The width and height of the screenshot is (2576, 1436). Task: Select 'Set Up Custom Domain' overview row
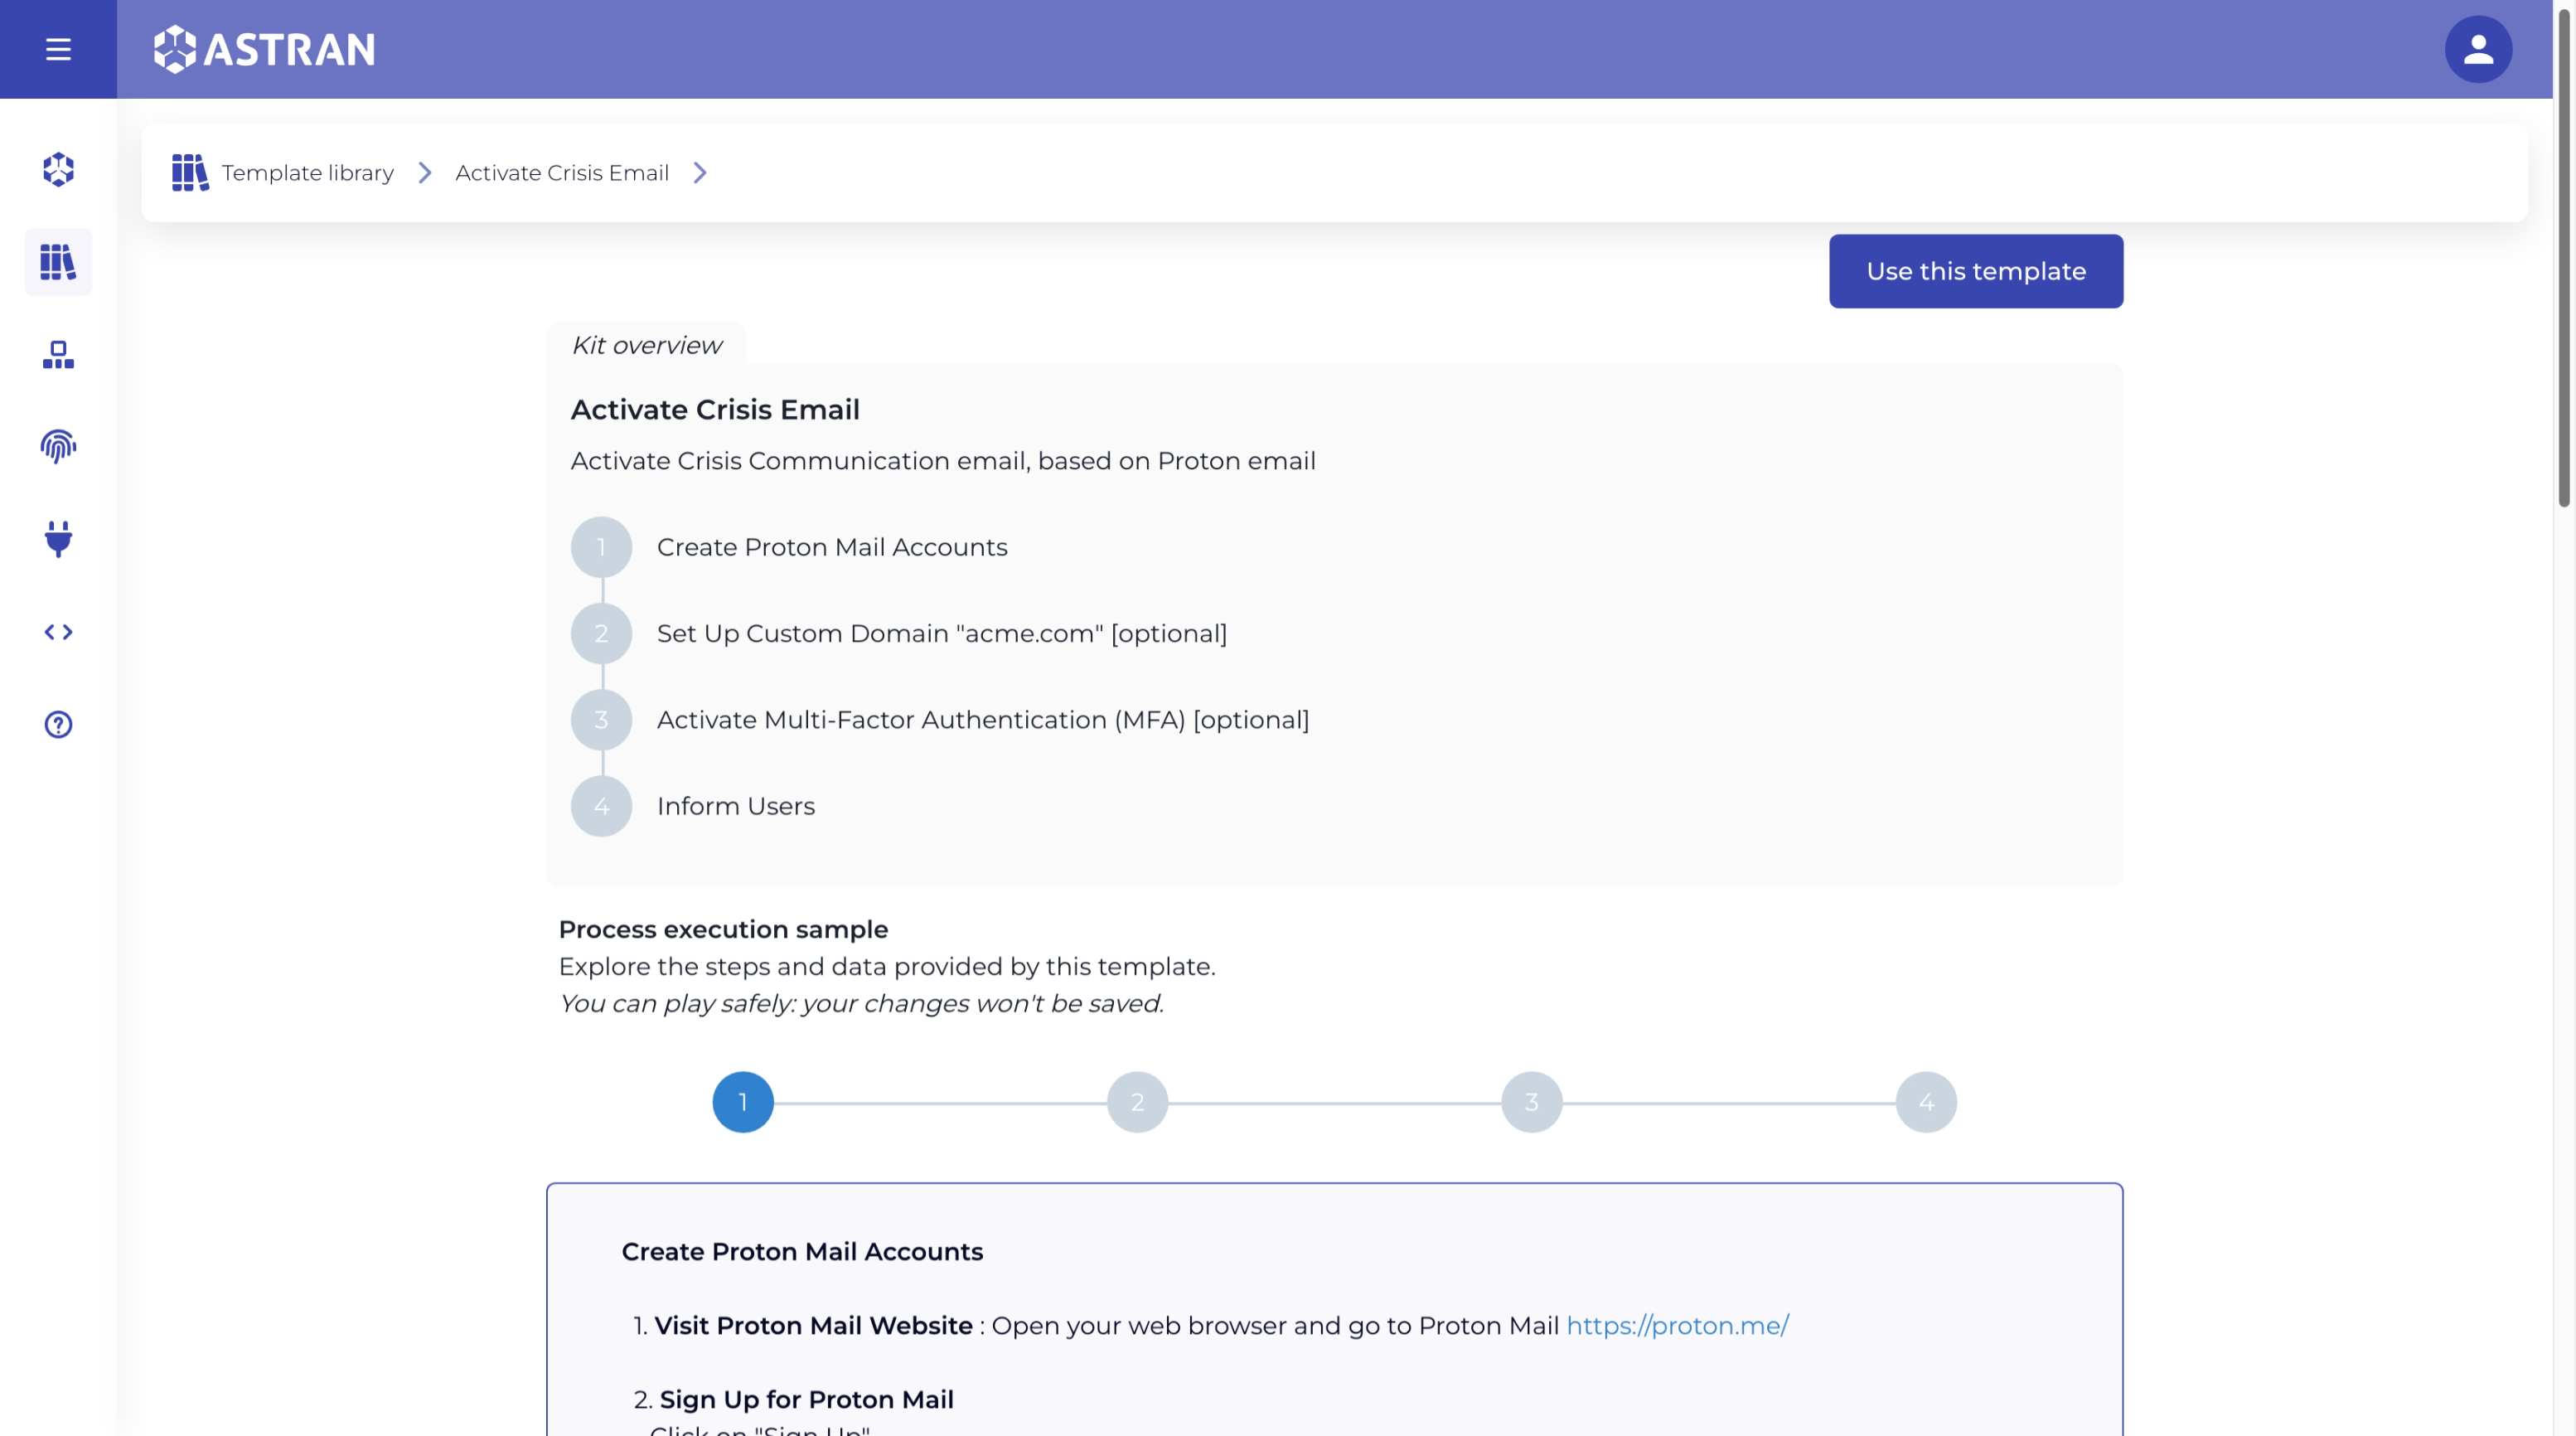point(942,634)
